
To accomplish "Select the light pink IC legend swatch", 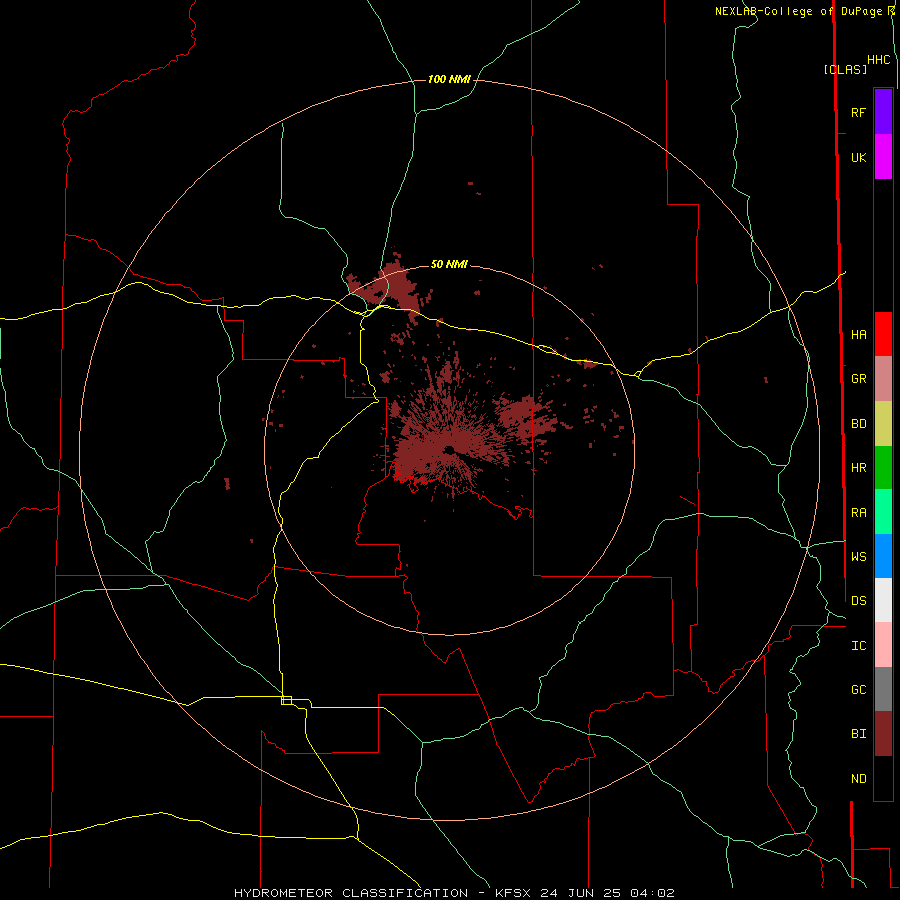I will click(x=883, y=645).
